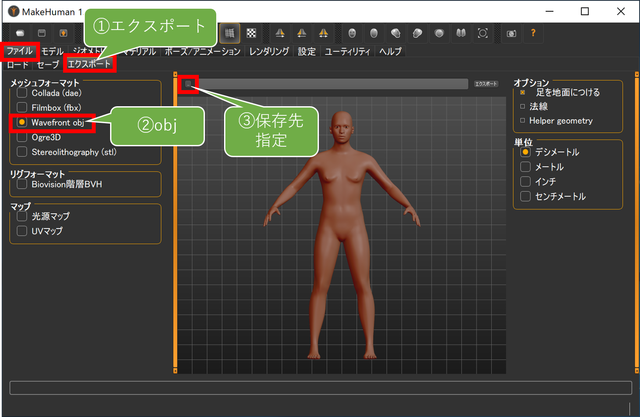Click the new/load model toolbar icon
The height and width of the screenshot is (417, 640).
pos(20,33)
